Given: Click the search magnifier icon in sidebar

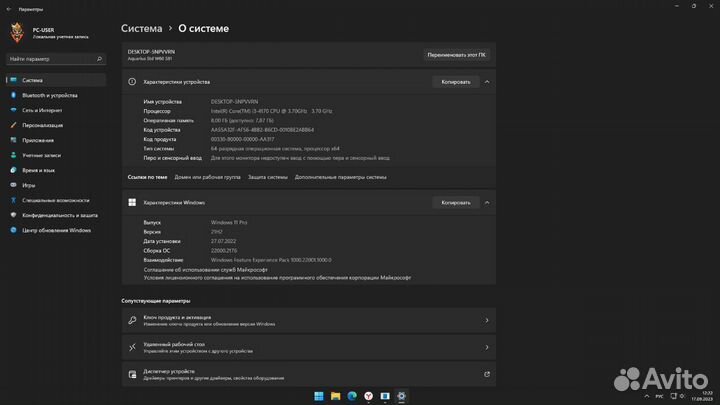Looking at the screenshot, I should click(x=99, y=59).
